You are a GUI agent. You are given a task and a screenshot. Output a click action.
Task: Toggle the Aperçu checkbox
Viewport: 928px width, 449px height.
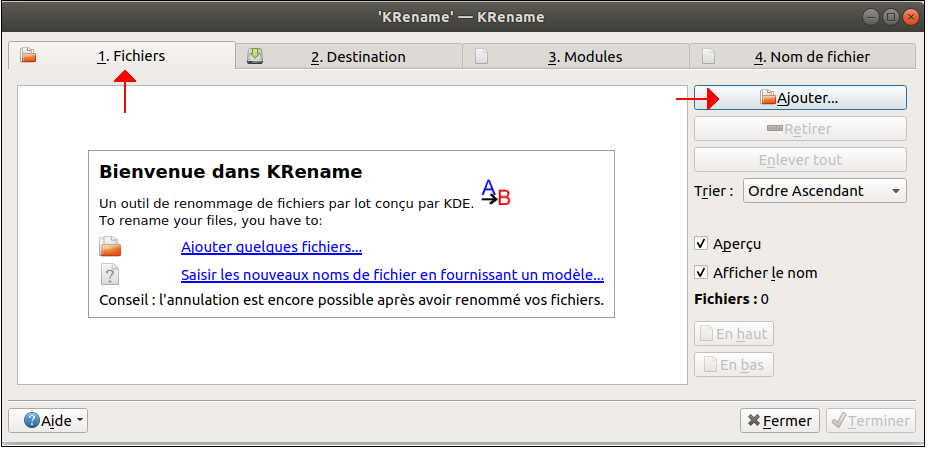[701, 244]
